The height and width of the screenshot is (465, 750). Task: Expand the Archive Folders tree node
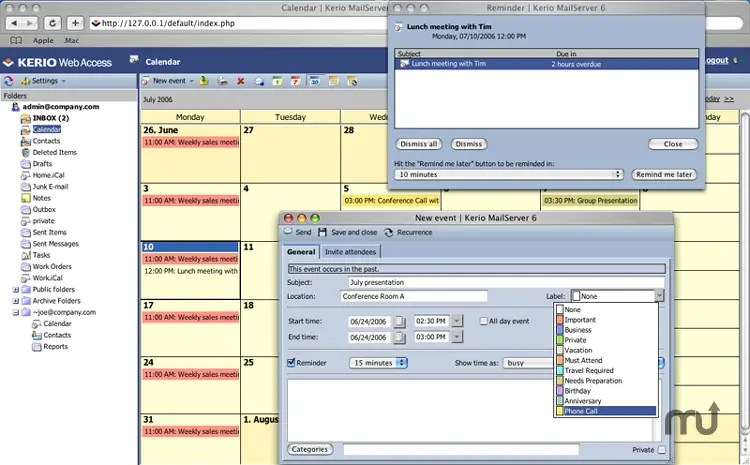point(16,301)
